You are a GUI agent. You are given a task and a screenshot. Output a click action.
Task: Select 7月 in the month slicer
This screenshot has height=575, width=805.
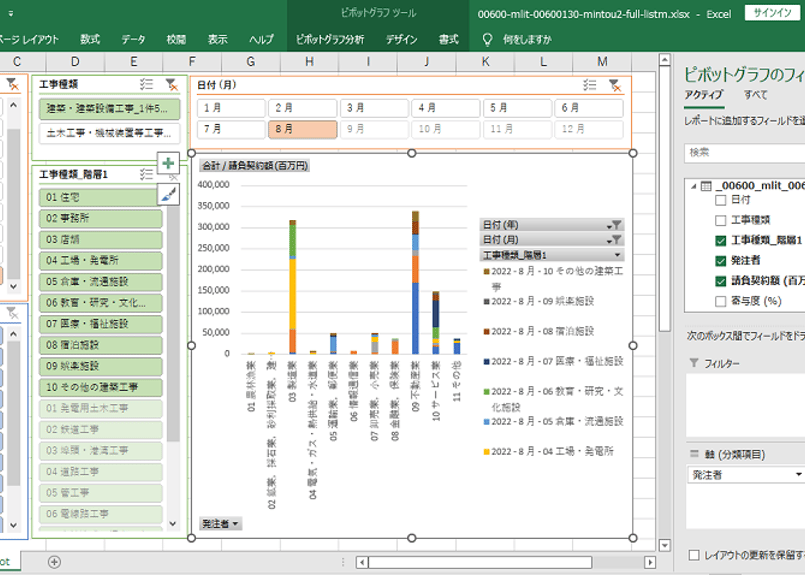231,129
